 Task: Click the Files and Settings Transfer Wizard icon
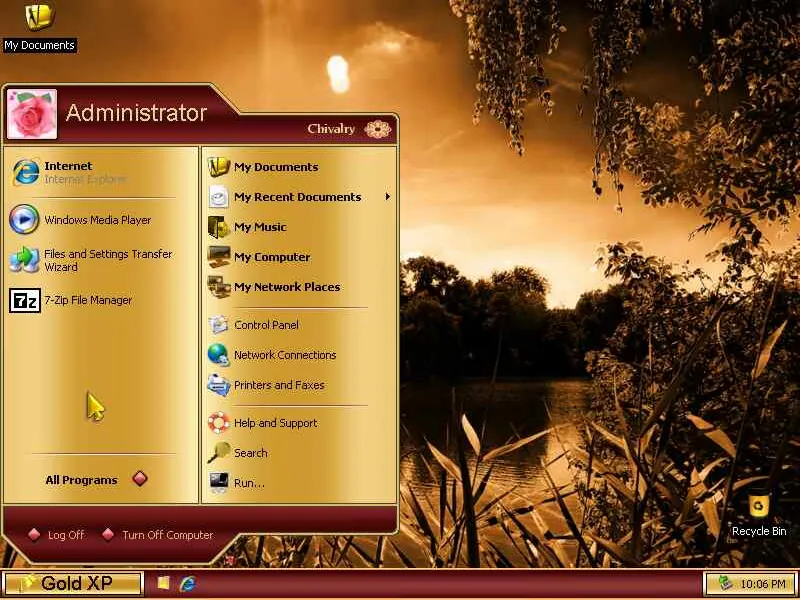tap(24, 260)
